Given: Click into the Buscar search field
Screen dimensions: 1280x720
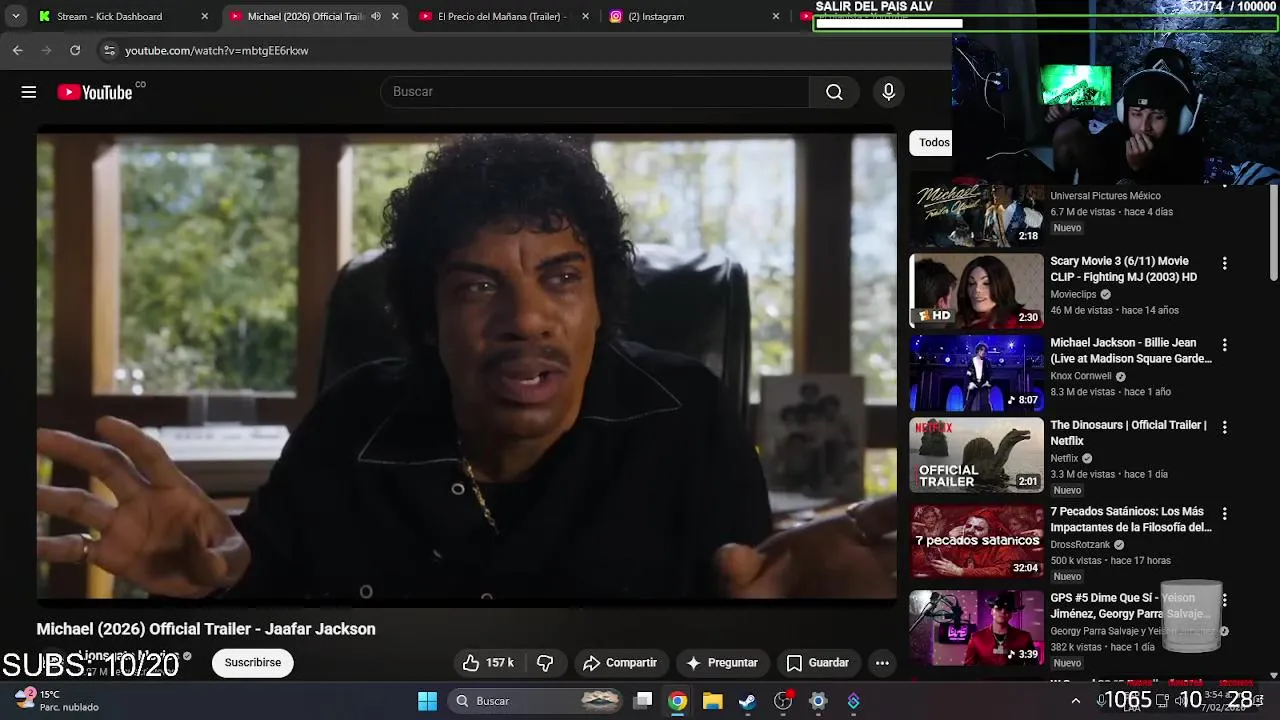Looking at the screenshot, I should [x=595, y=92].
